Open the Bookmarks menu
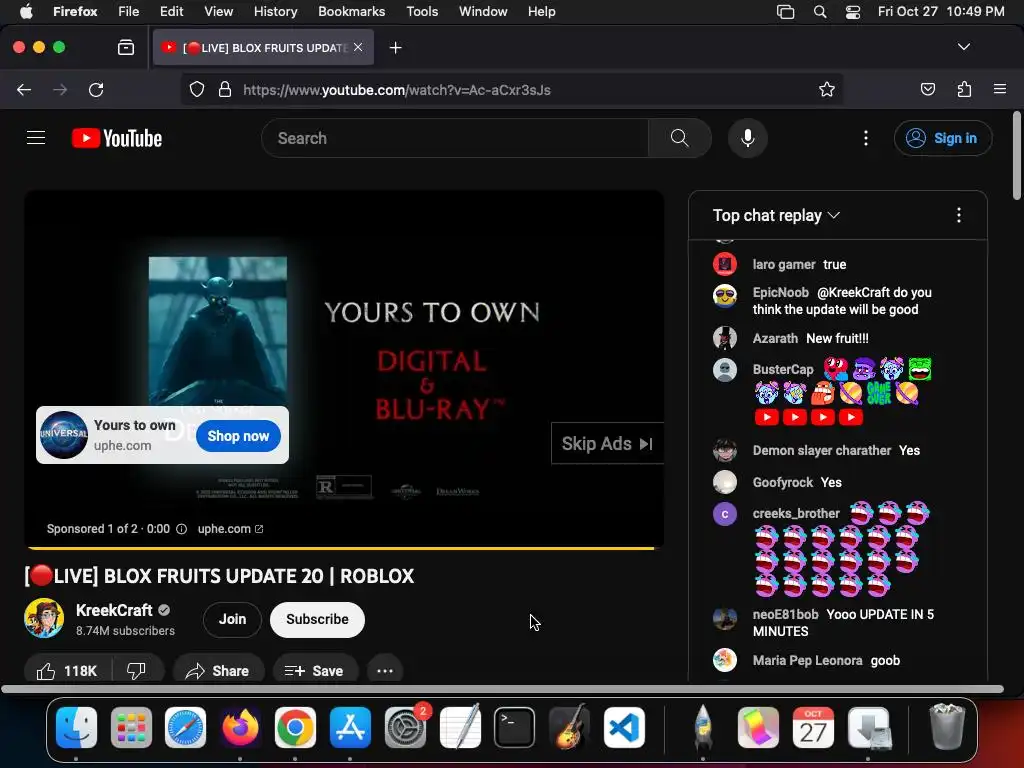The height and width of the screenshot is (768, 1024). 351,12
